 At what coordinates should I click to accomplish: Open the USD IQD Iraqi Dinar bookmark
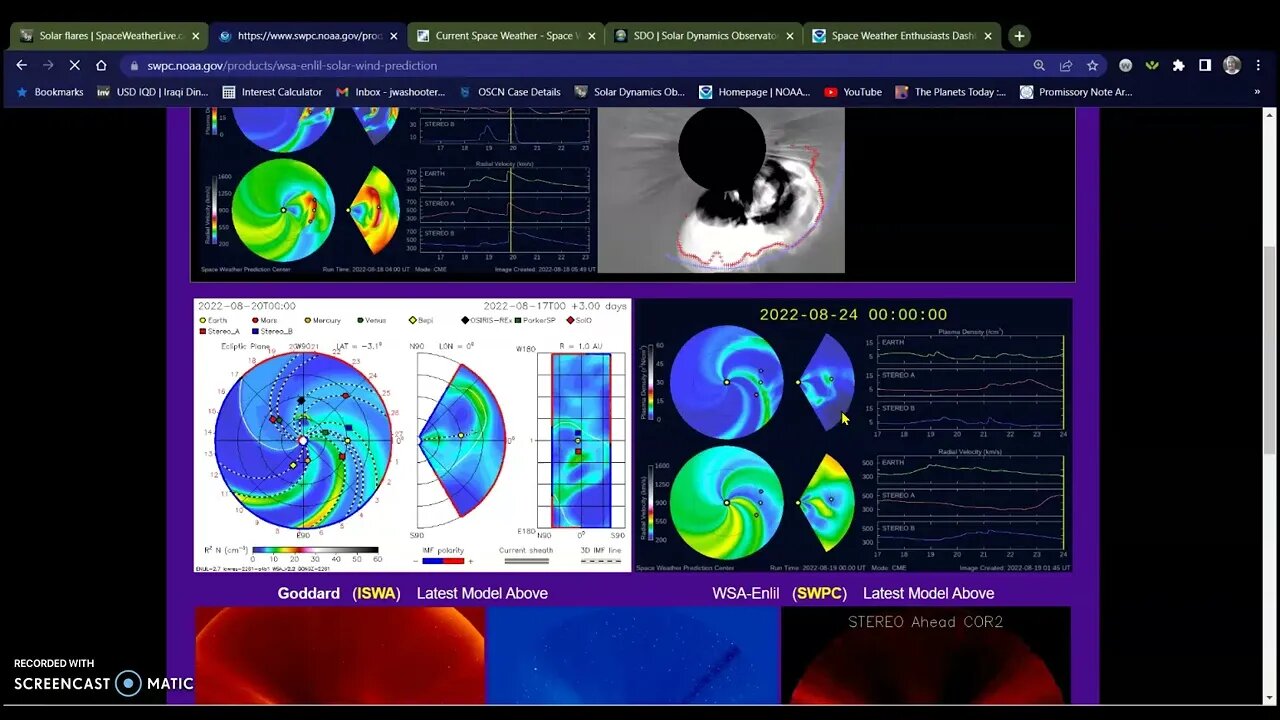[x=153, y=92]
